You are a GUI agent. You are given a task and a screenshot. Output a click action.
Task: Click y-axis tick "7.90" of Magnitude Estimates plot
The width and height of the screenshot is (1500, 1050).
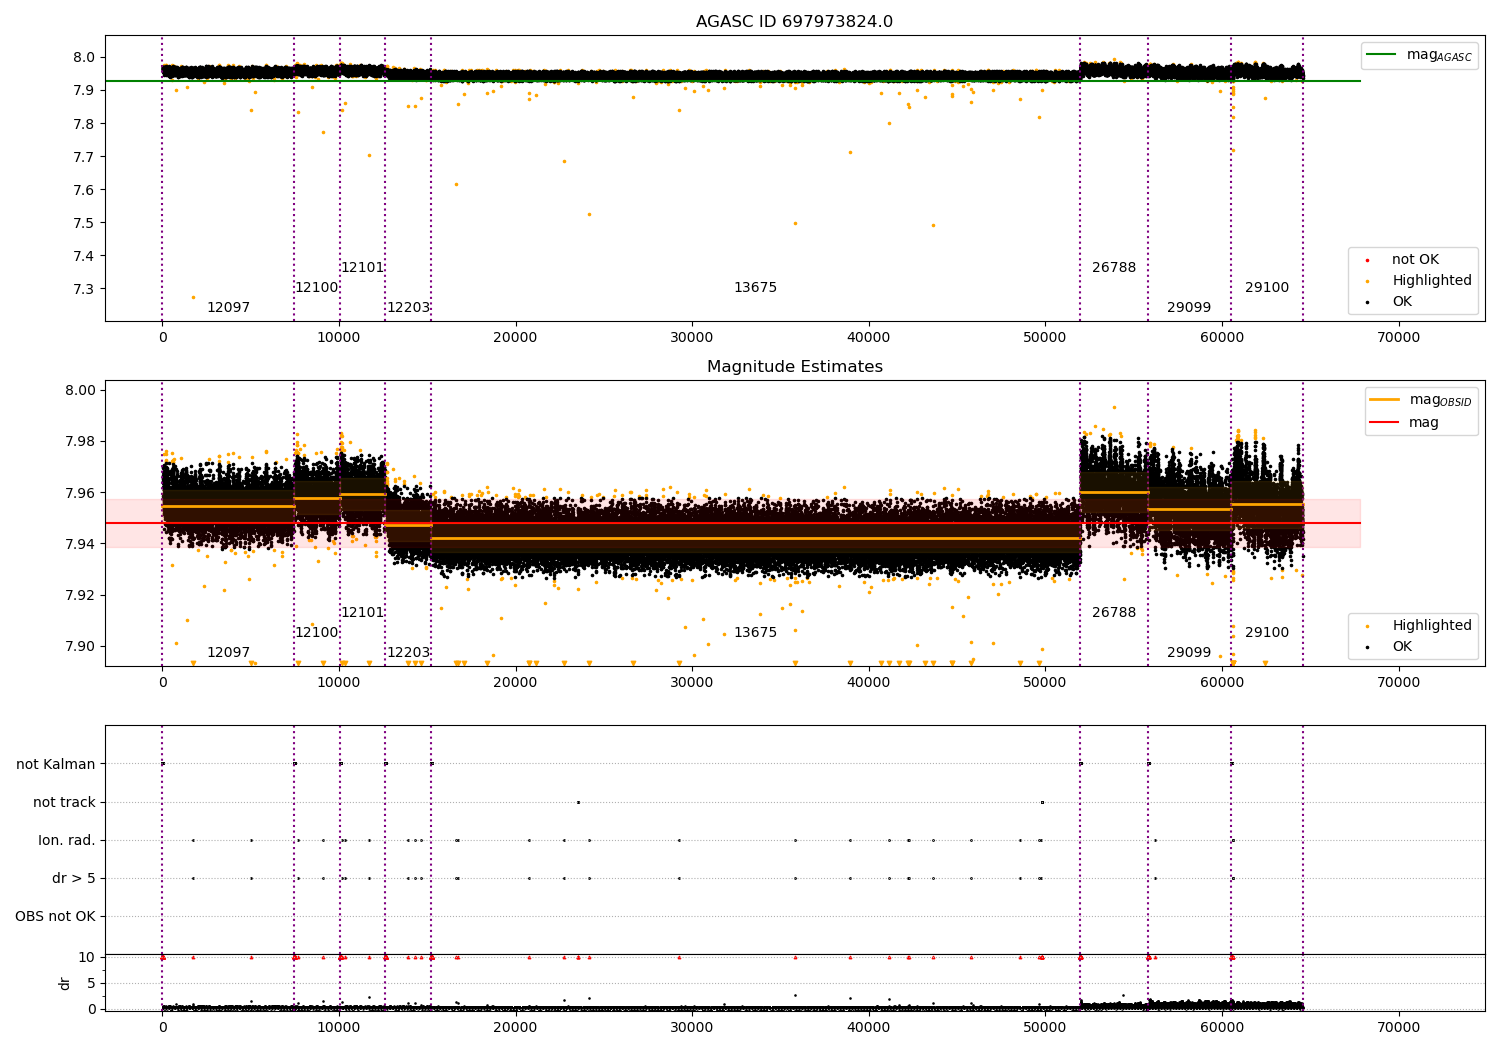[x=81, y=647]
